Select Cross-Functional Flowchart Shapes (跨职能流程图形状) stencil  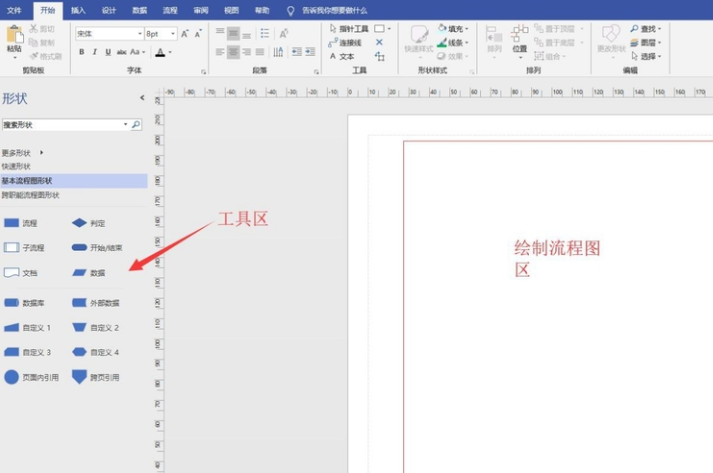(31, 195)
